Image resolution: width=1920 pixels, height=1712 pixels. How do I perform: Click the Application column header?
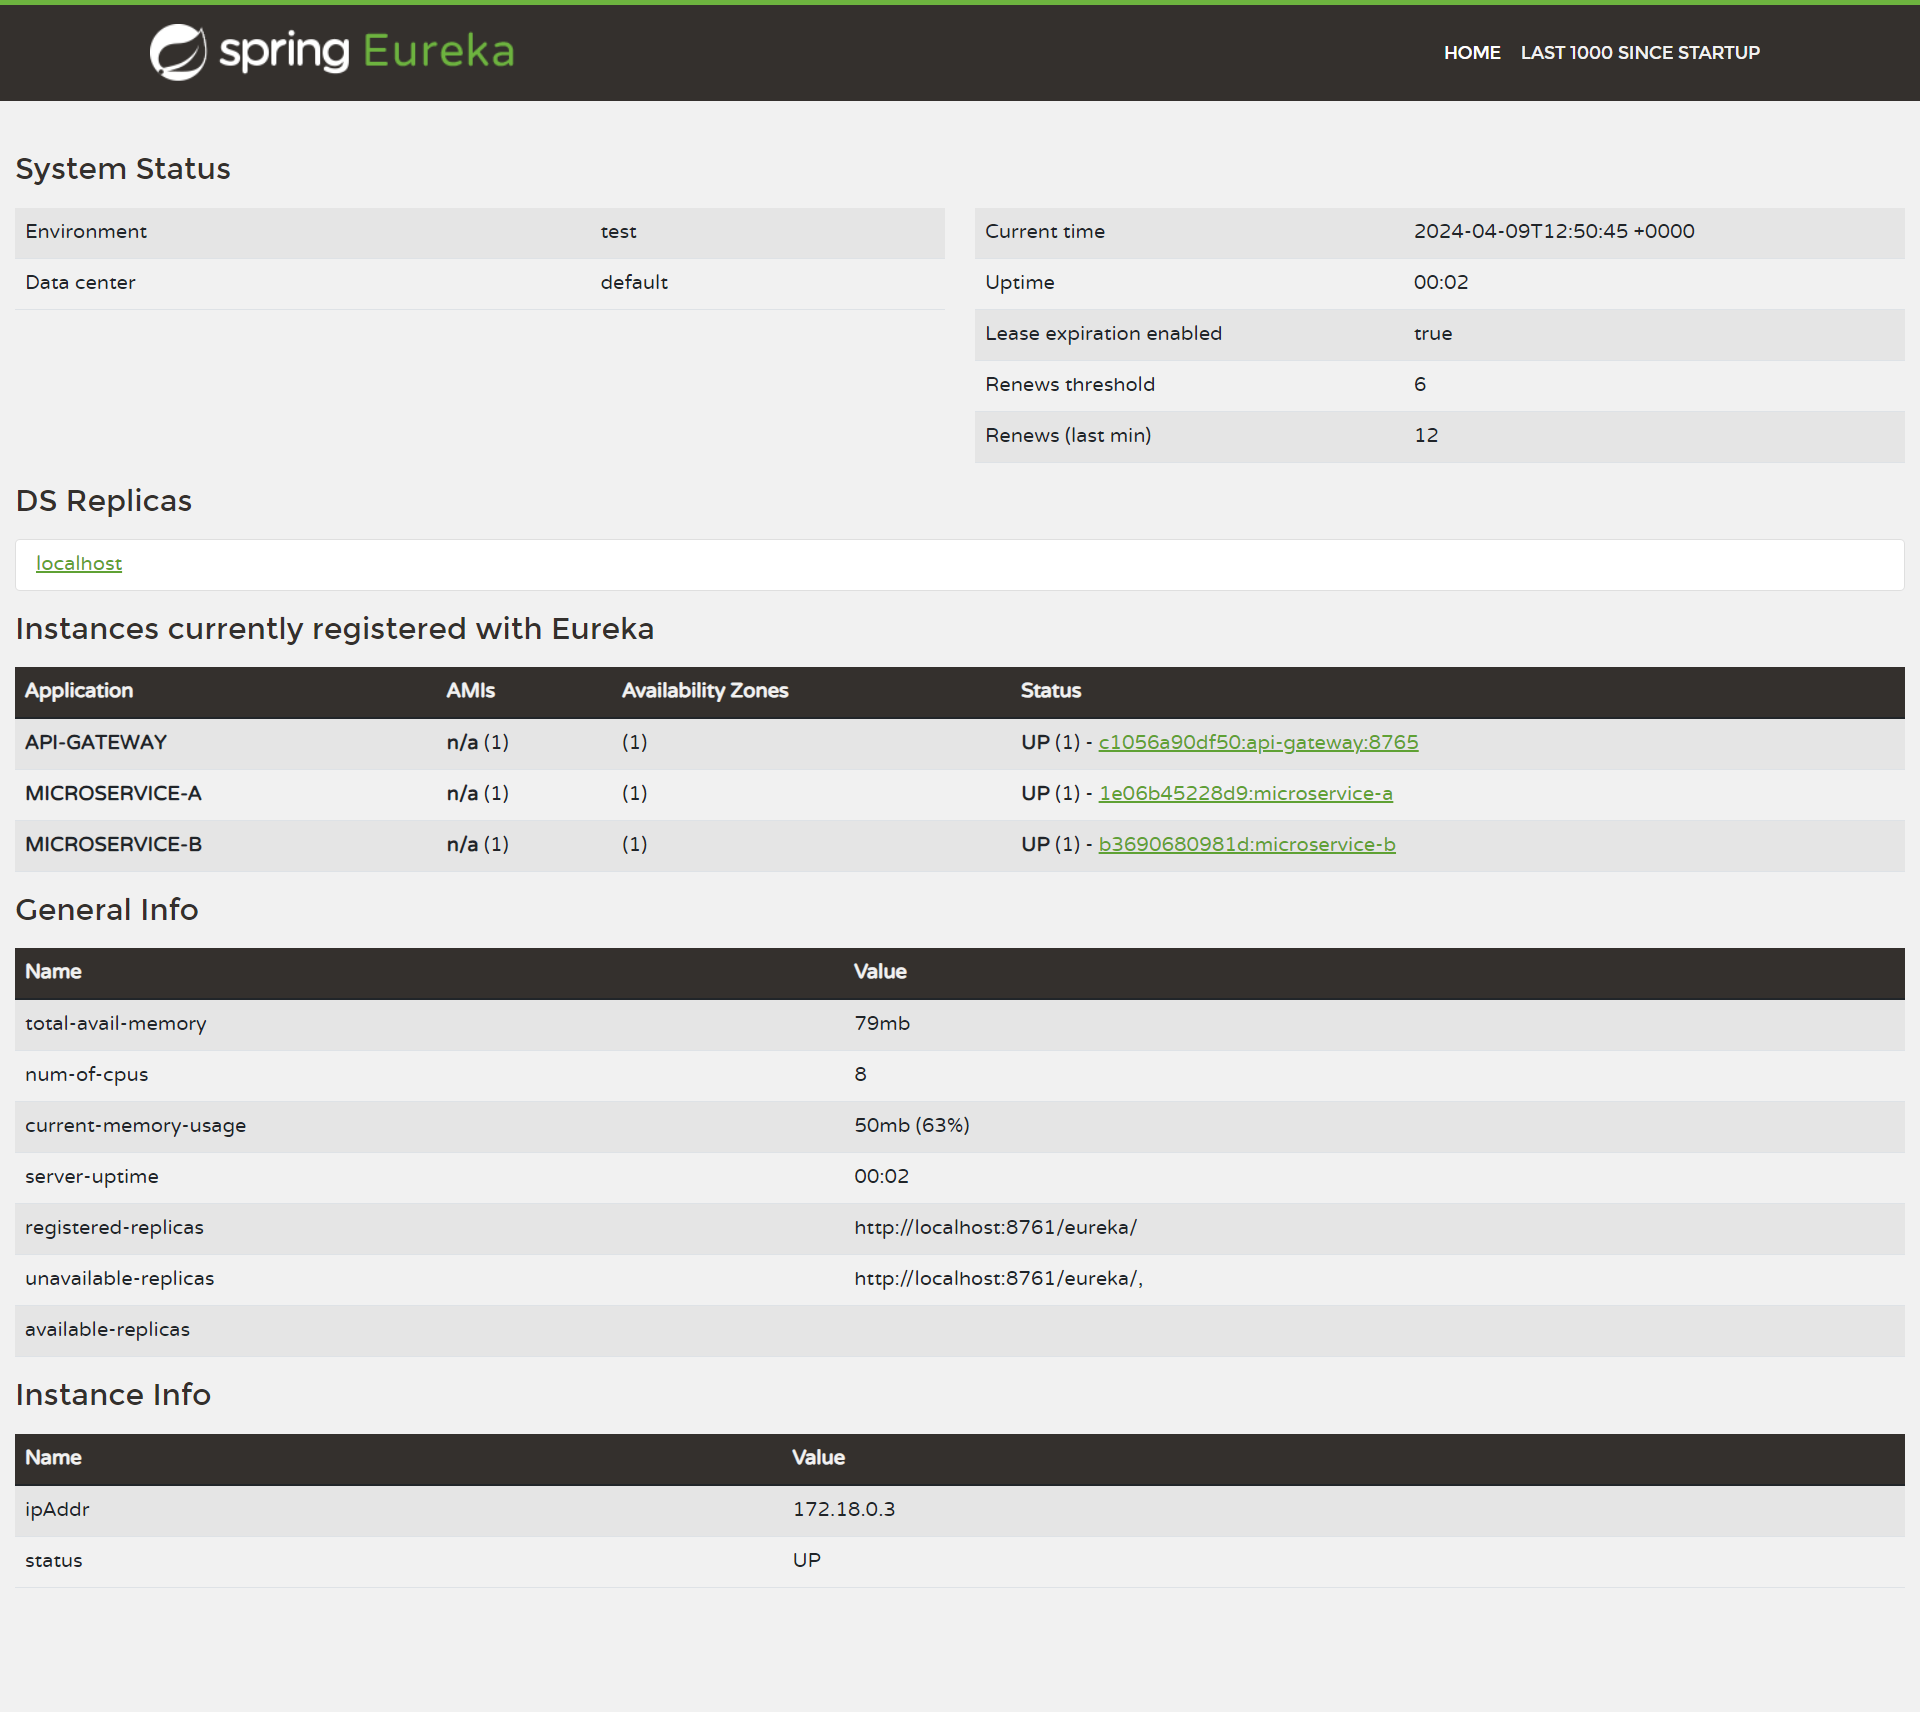coord(79,690)
